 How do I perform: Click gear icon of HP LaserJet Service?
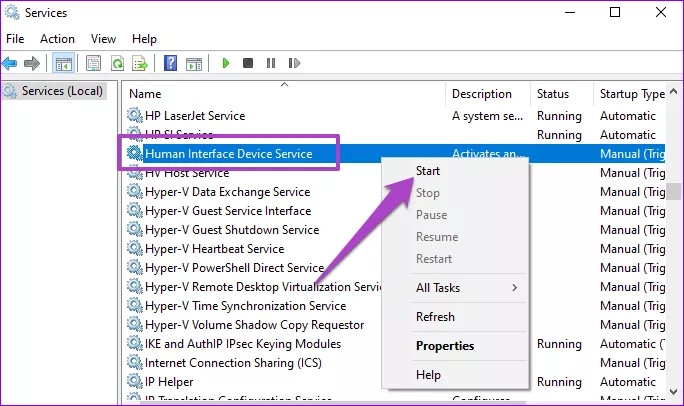135,116
